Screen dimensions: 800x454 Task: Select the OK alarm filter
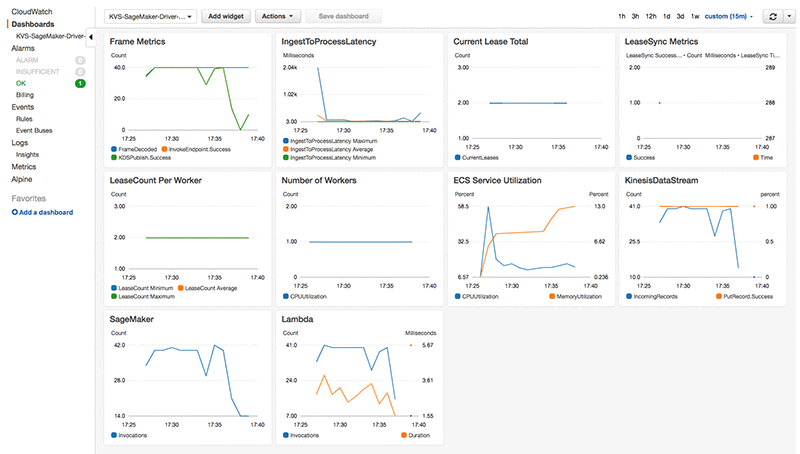21,84
